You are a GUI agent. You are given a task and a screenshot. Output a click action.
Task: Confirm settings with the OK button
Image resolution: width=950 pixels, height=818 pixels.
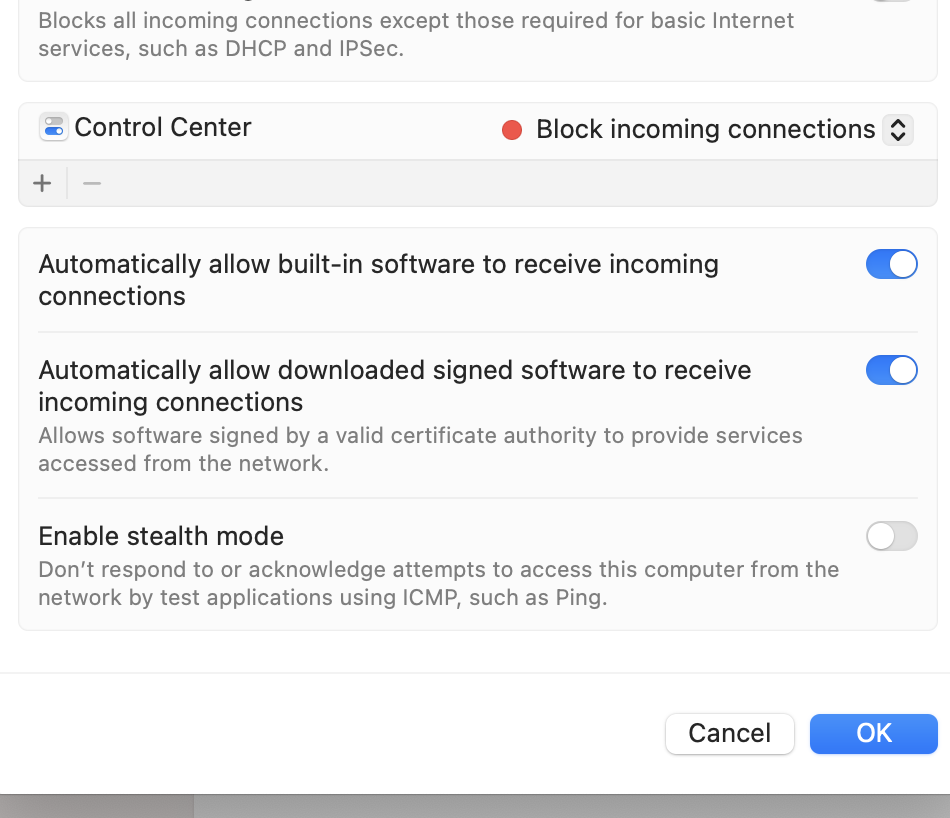point(873,733)
